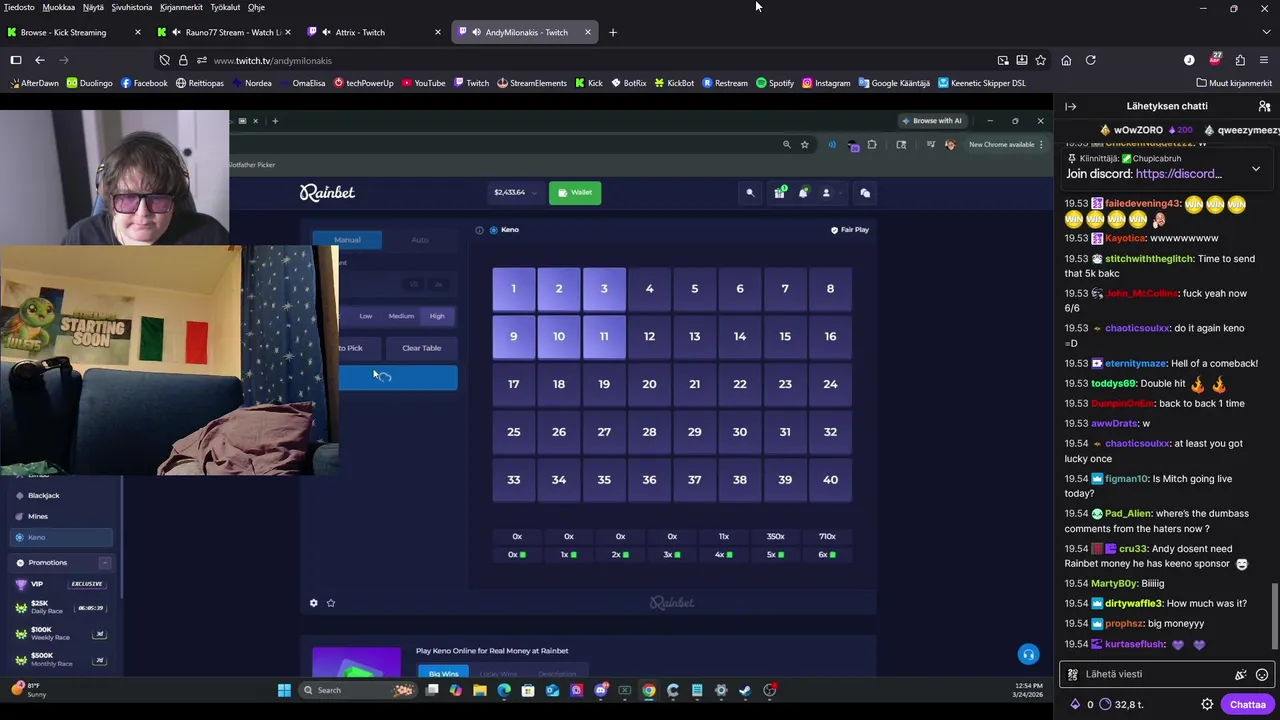This screenshot has height=720, width=1280.
Task: Favorite the Keno game with star icon
Action: pos(331,603)
